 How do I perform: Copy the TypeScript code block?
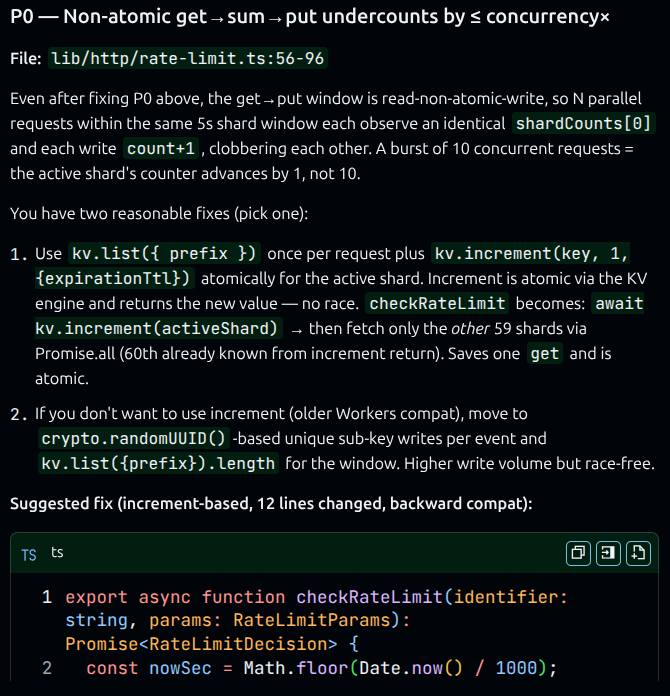(578, 553)
